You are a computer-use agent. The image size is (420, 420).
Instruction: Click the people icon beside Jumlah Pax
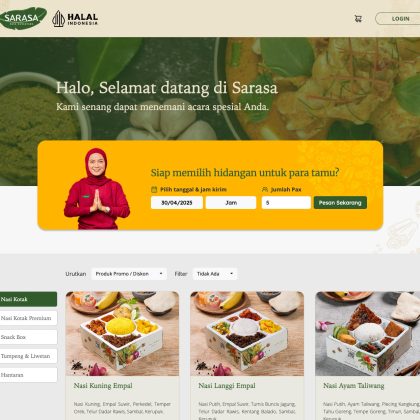tap(265, 189)
